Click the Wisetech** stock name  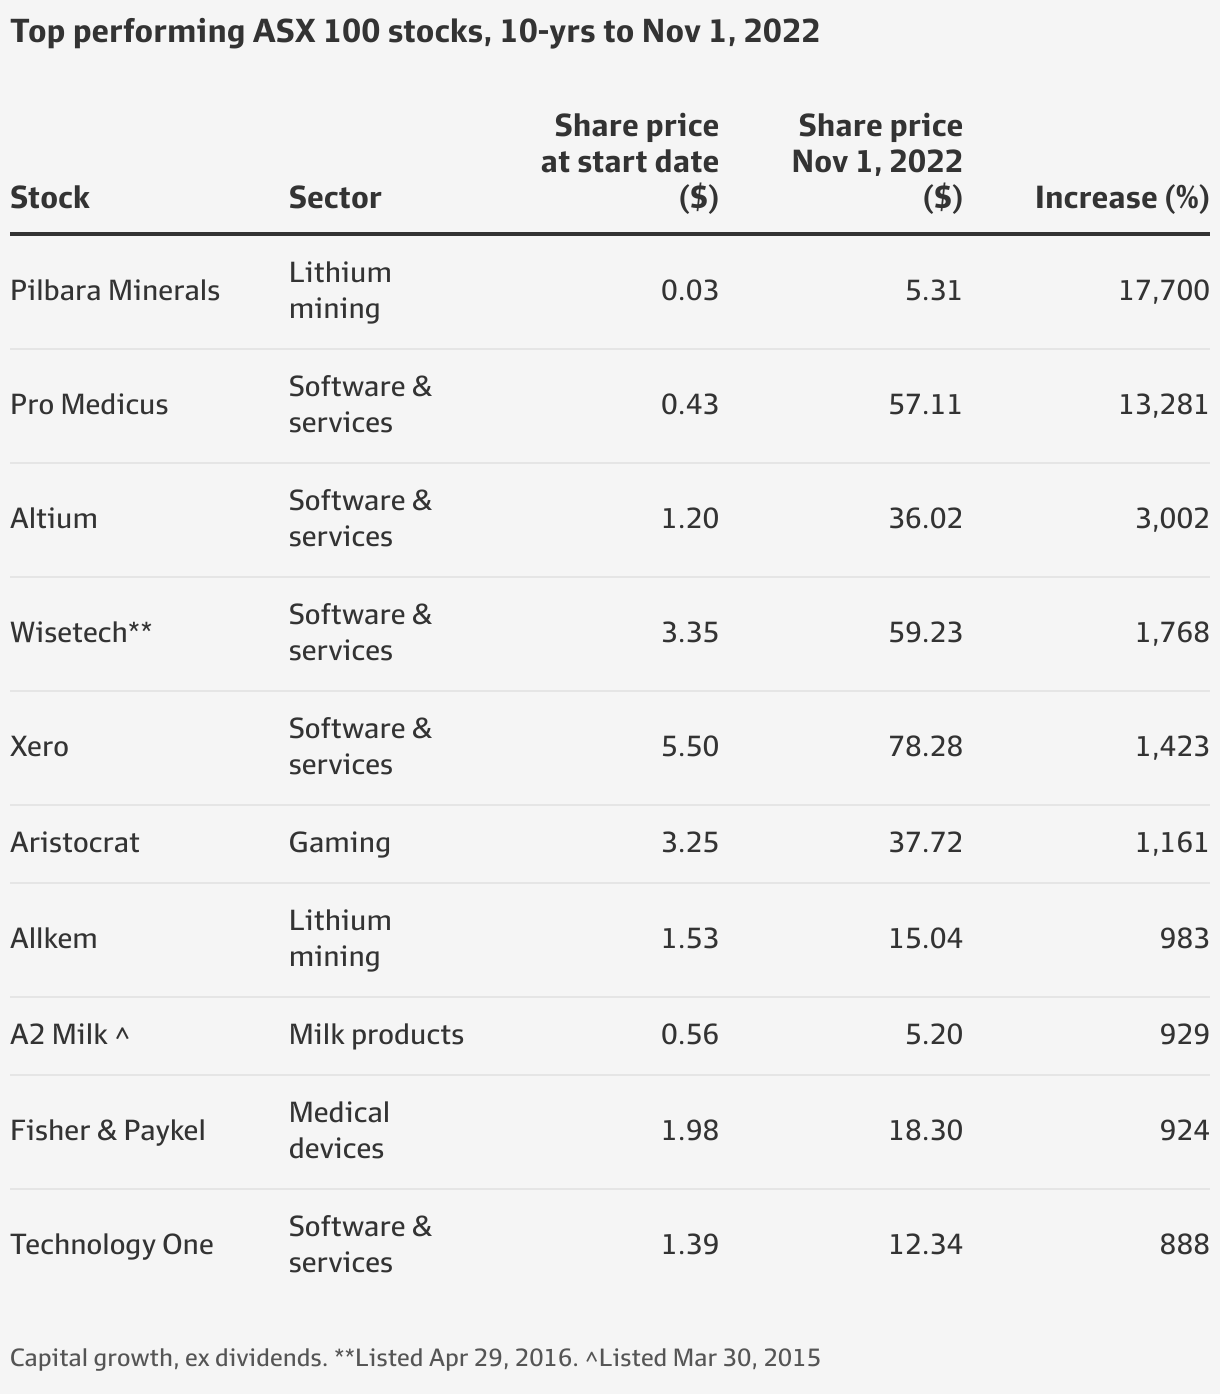click(81, 633)
